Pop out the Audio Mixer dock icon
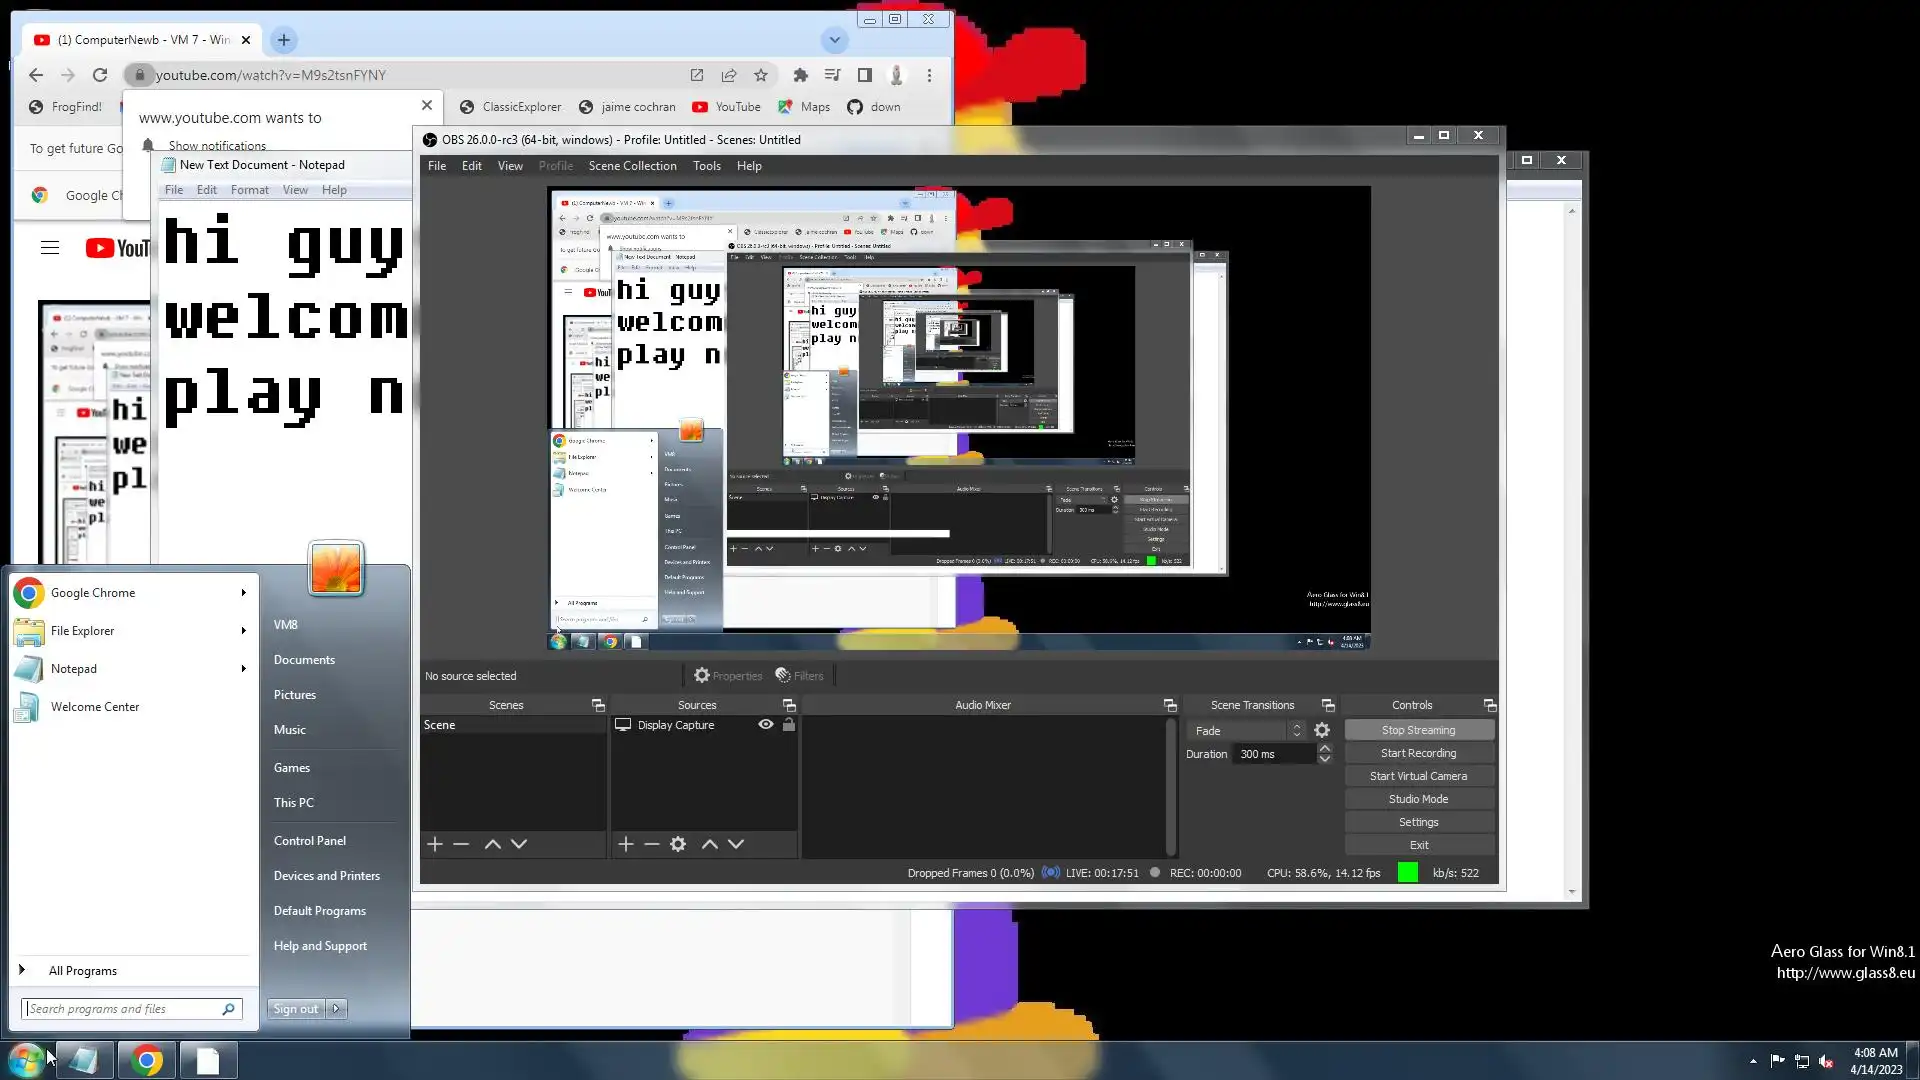Viewport: 1920px width, 1080px height. point(1170,706)
